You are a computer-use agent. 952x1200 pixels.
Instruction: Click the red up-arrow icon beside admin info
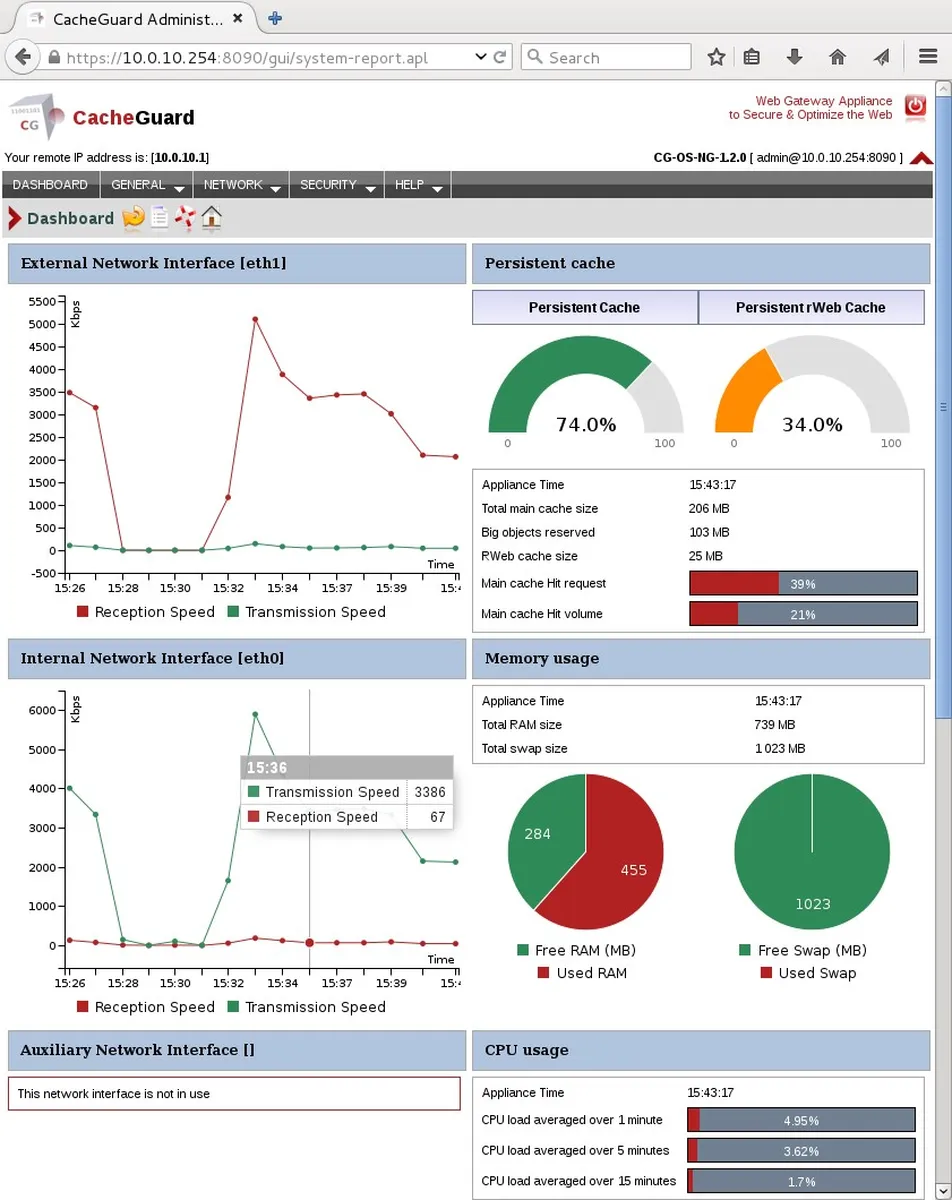pyautogui.click(x=922, y=158)
